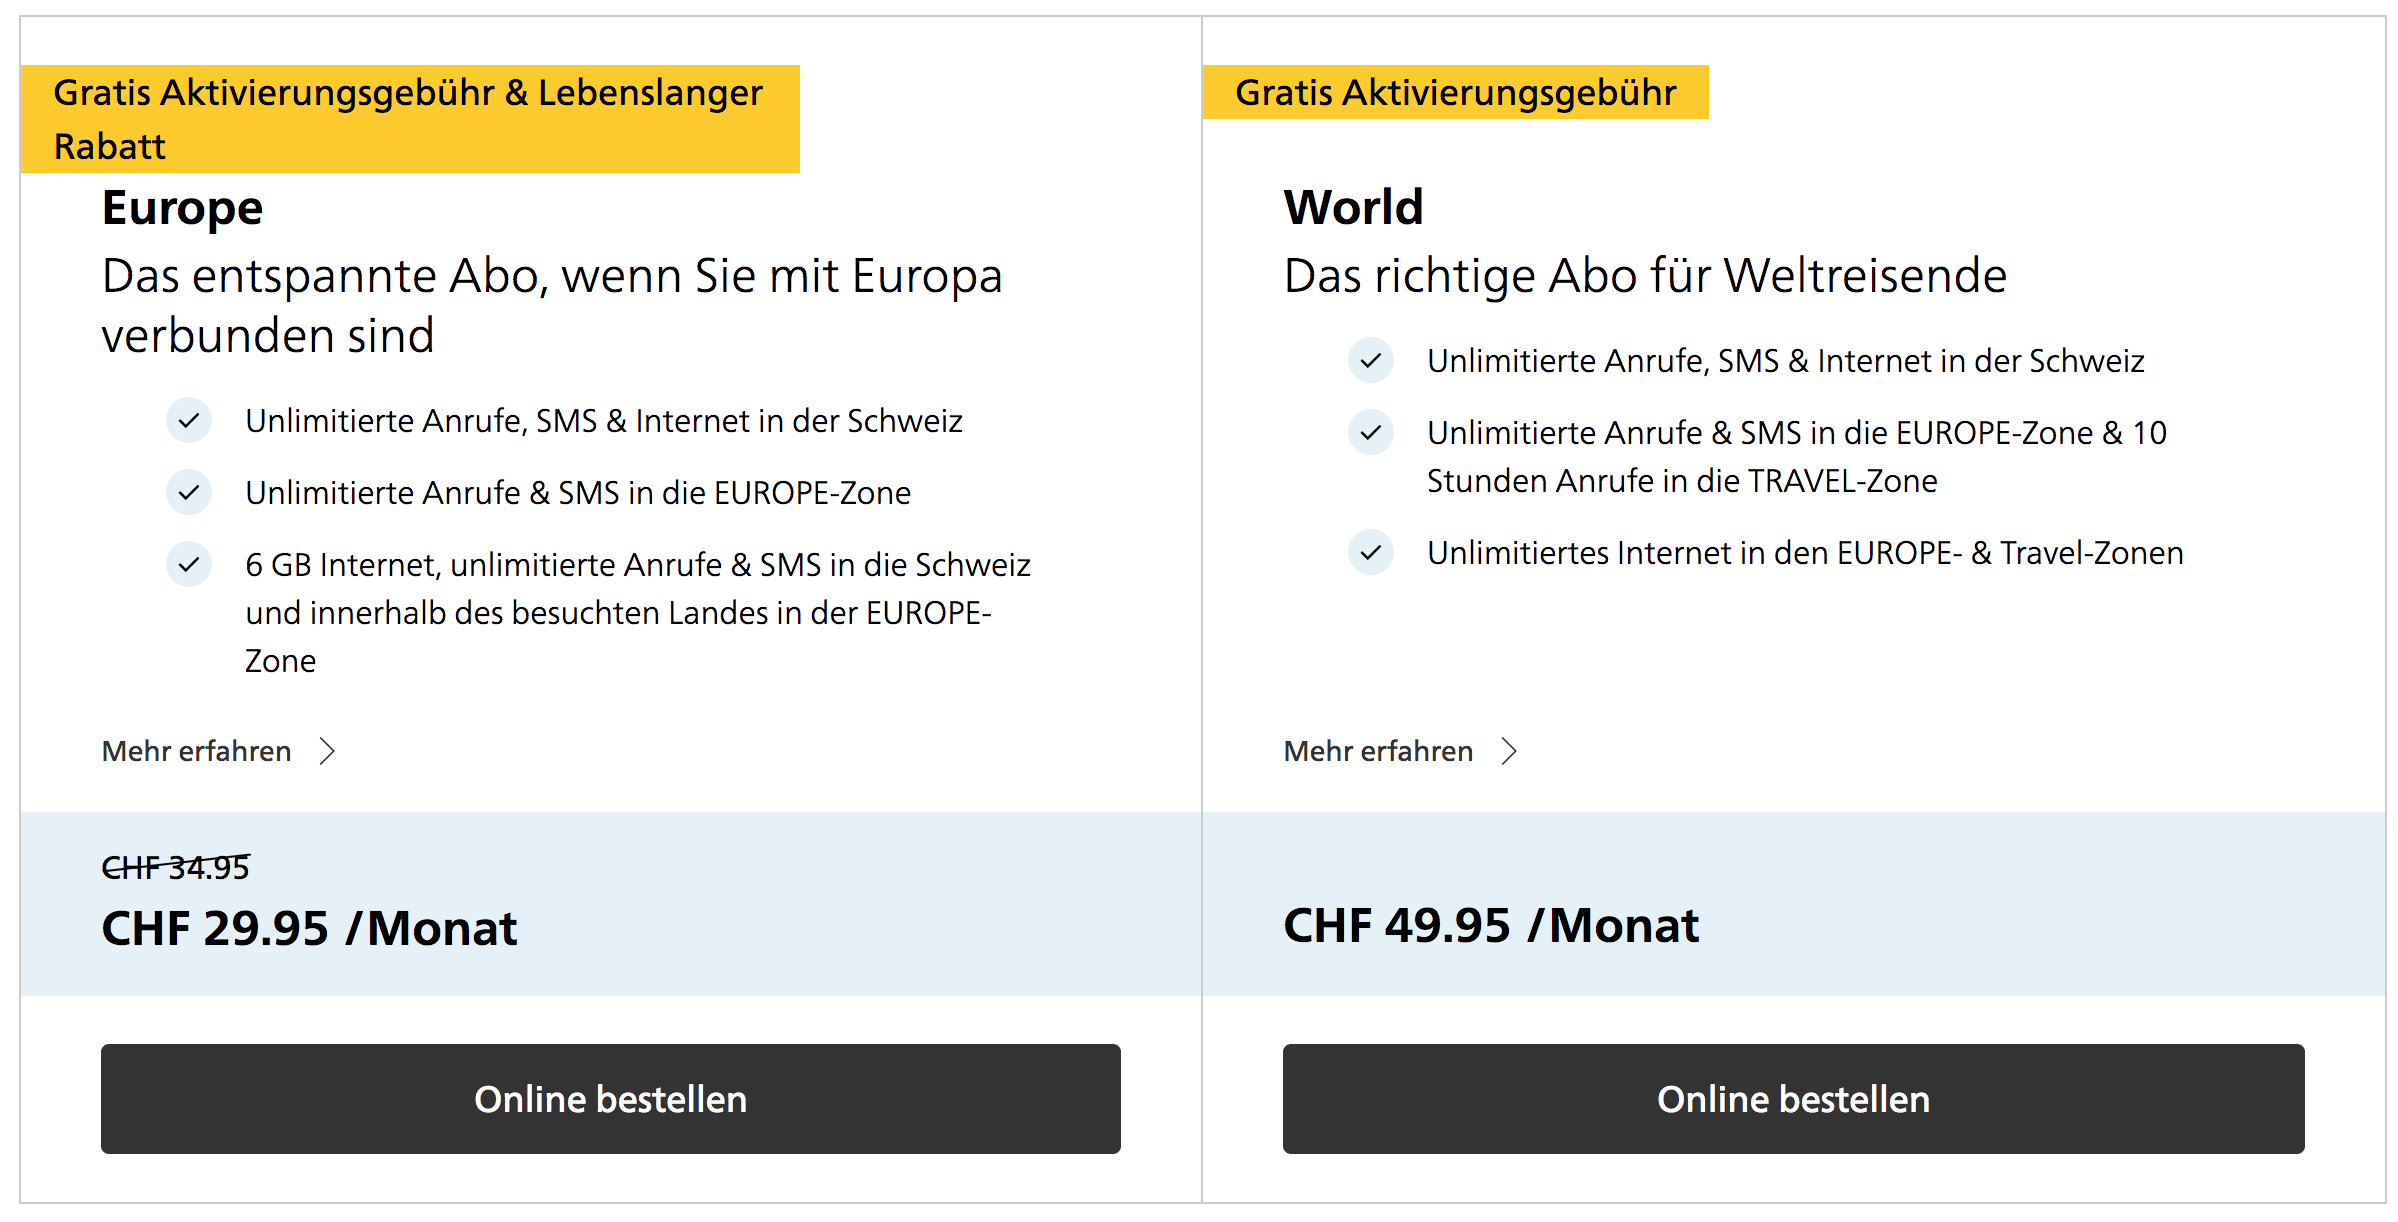Select the Europe plan heading
This screenshot has width=2398, height=1222.
(182, 208)
